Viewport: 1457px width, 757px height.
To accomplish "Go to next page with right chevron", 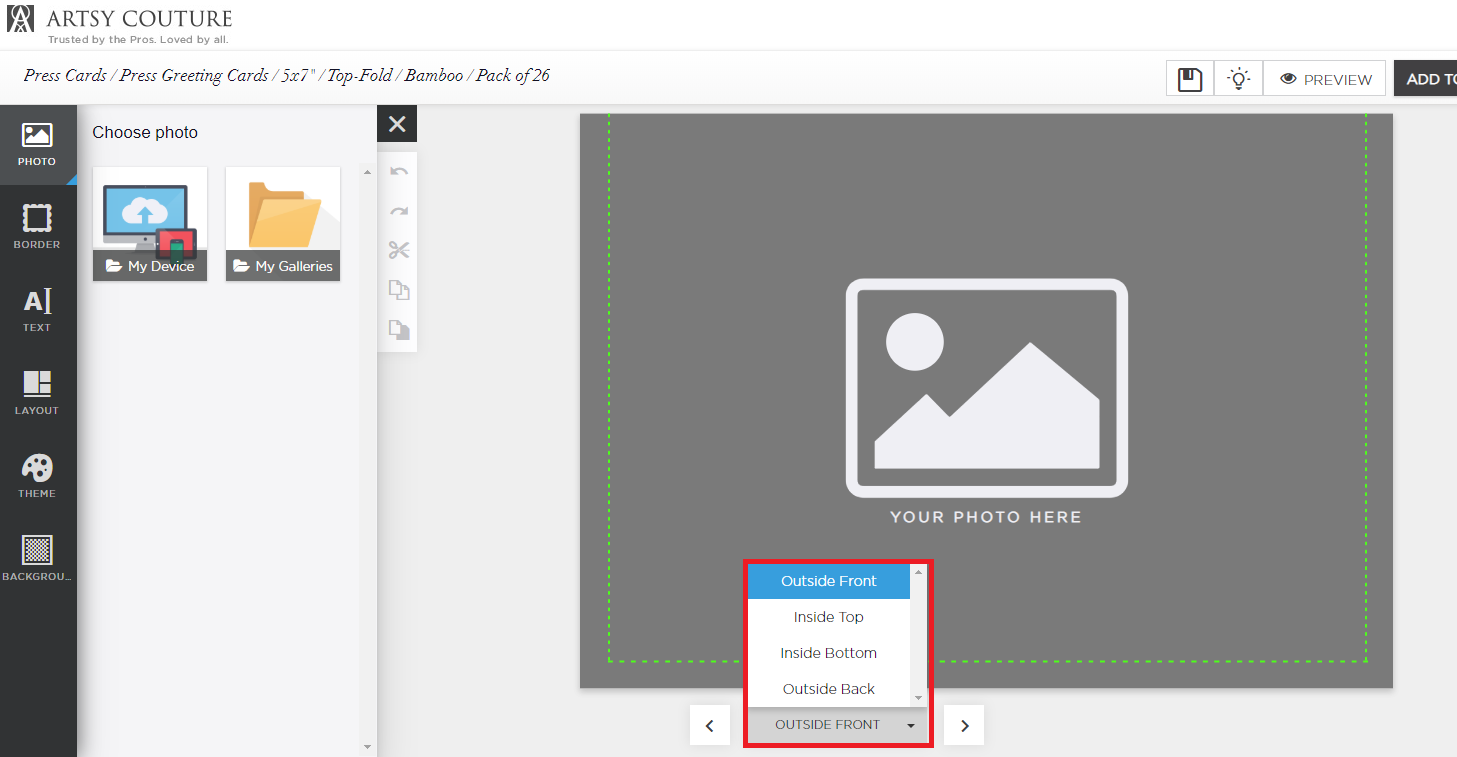I will click(964, 726).
